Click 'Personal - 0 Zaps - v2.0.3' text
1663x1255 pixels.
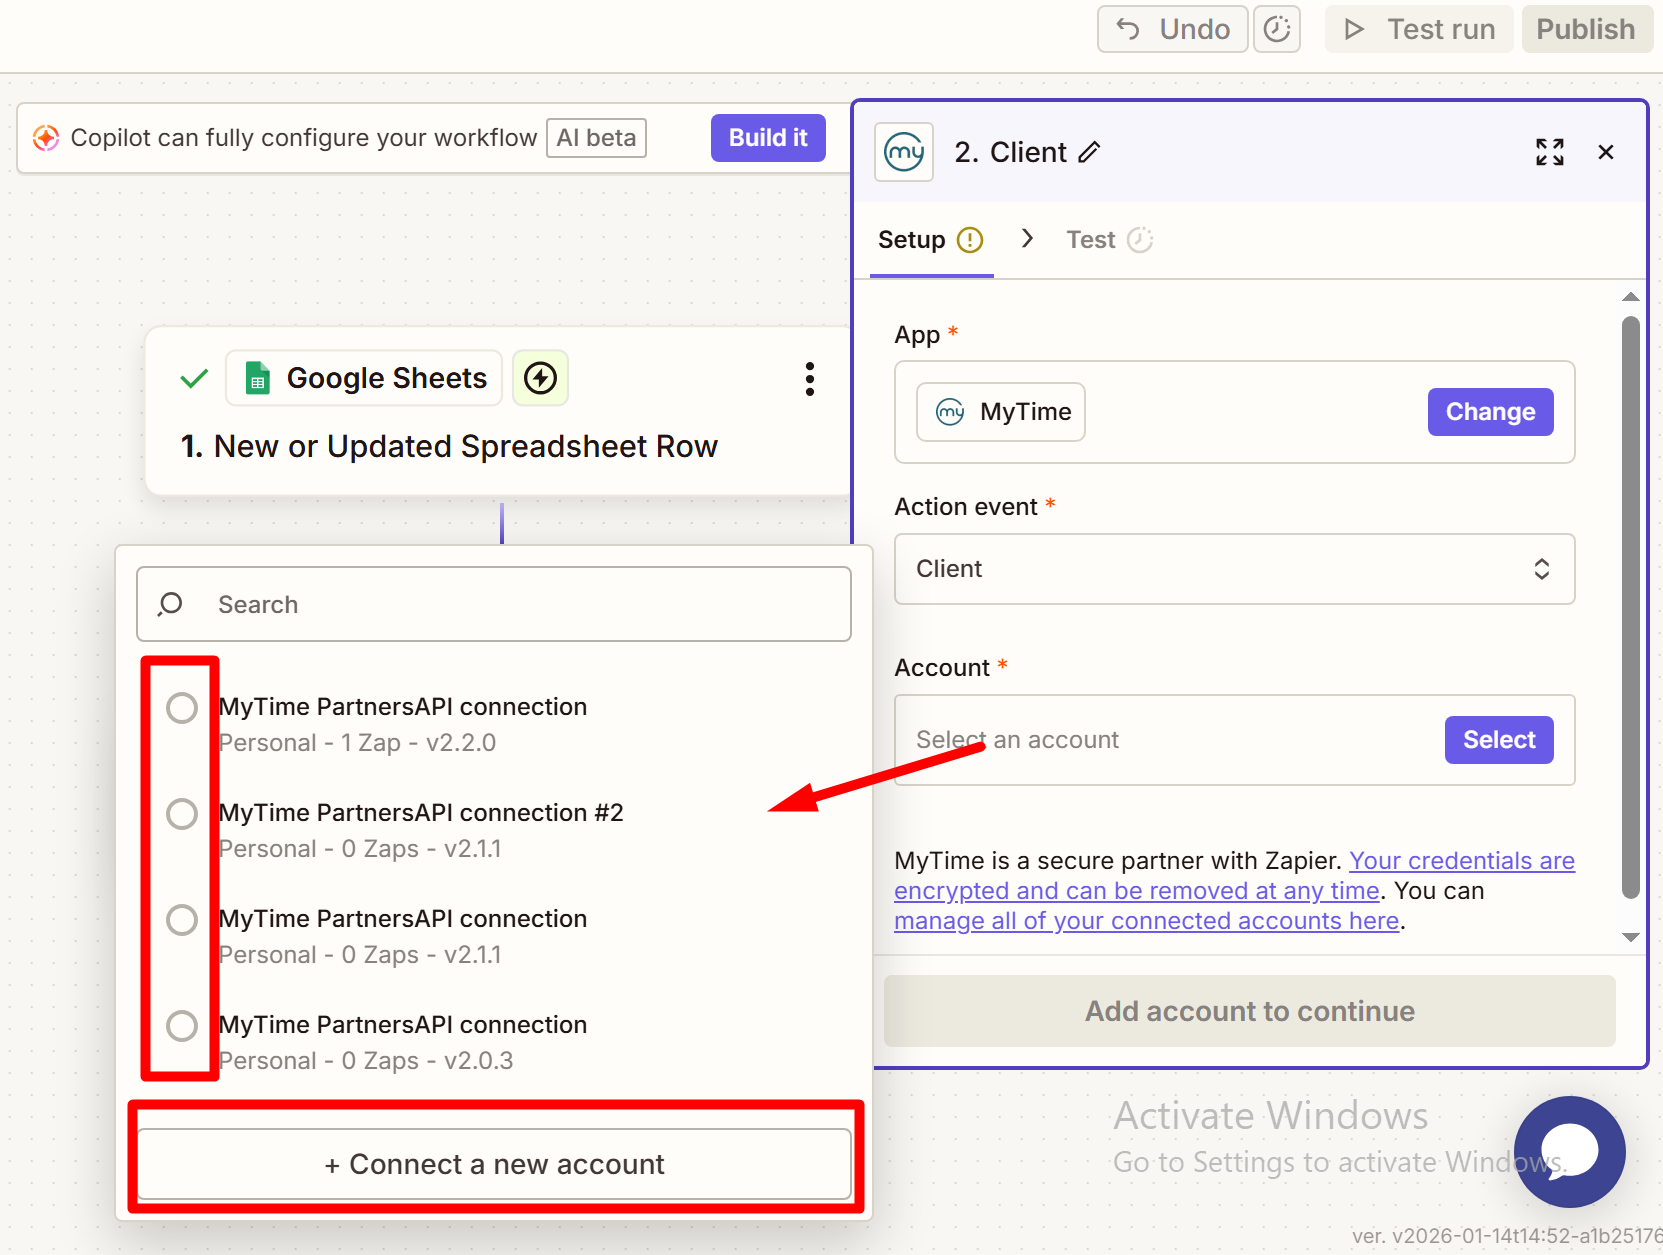pyautogui.click(x=366, y=1061)
